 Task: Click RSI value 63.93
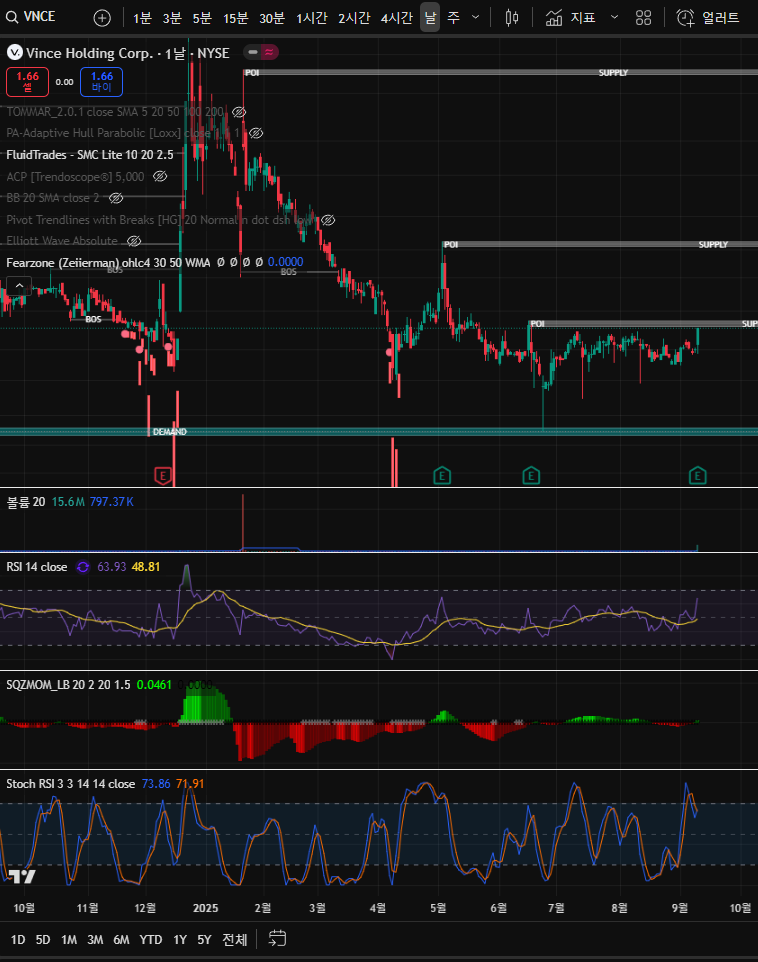point(112,567)
